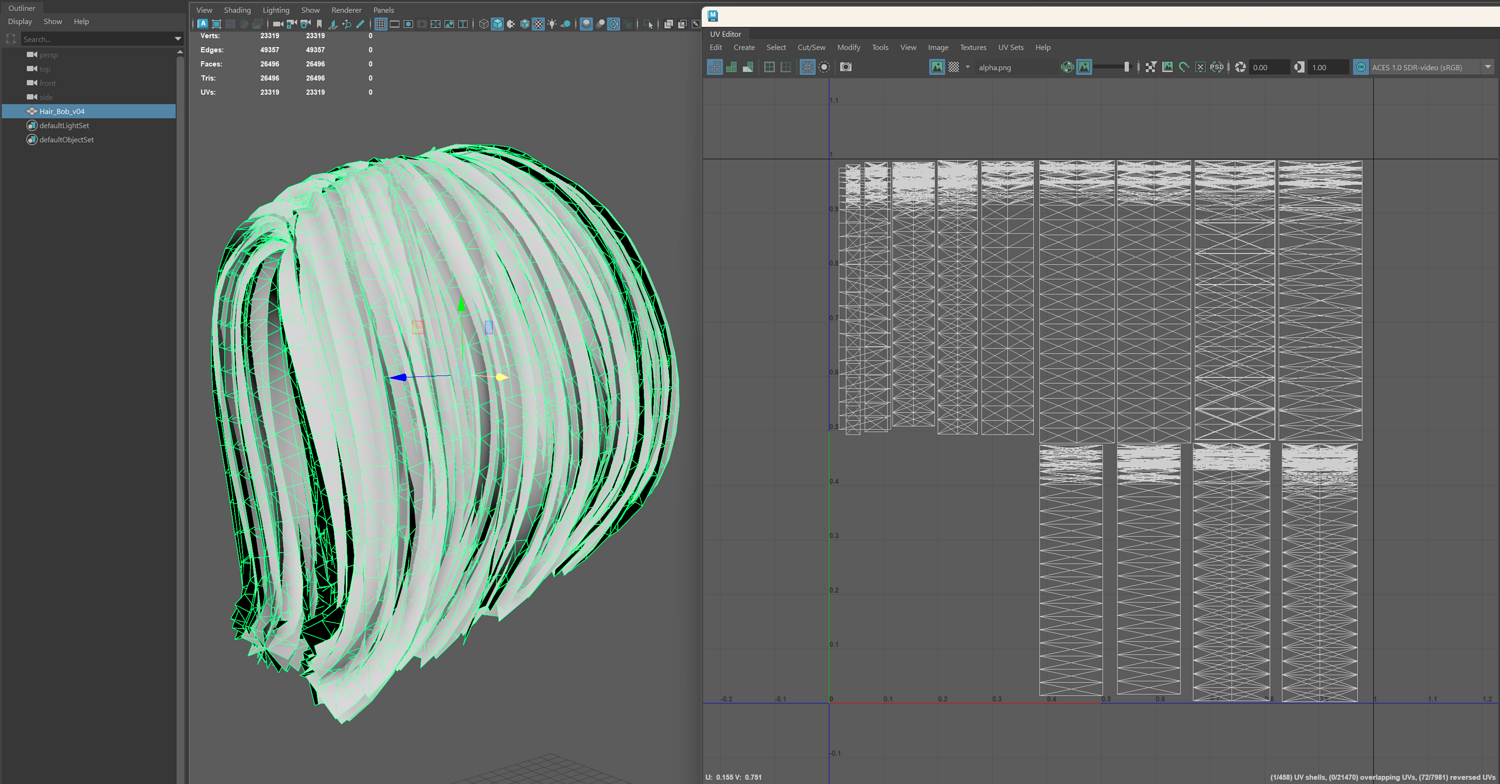Open the texture list dropdown arrow beside checker icon

click(x=967, y=67)
